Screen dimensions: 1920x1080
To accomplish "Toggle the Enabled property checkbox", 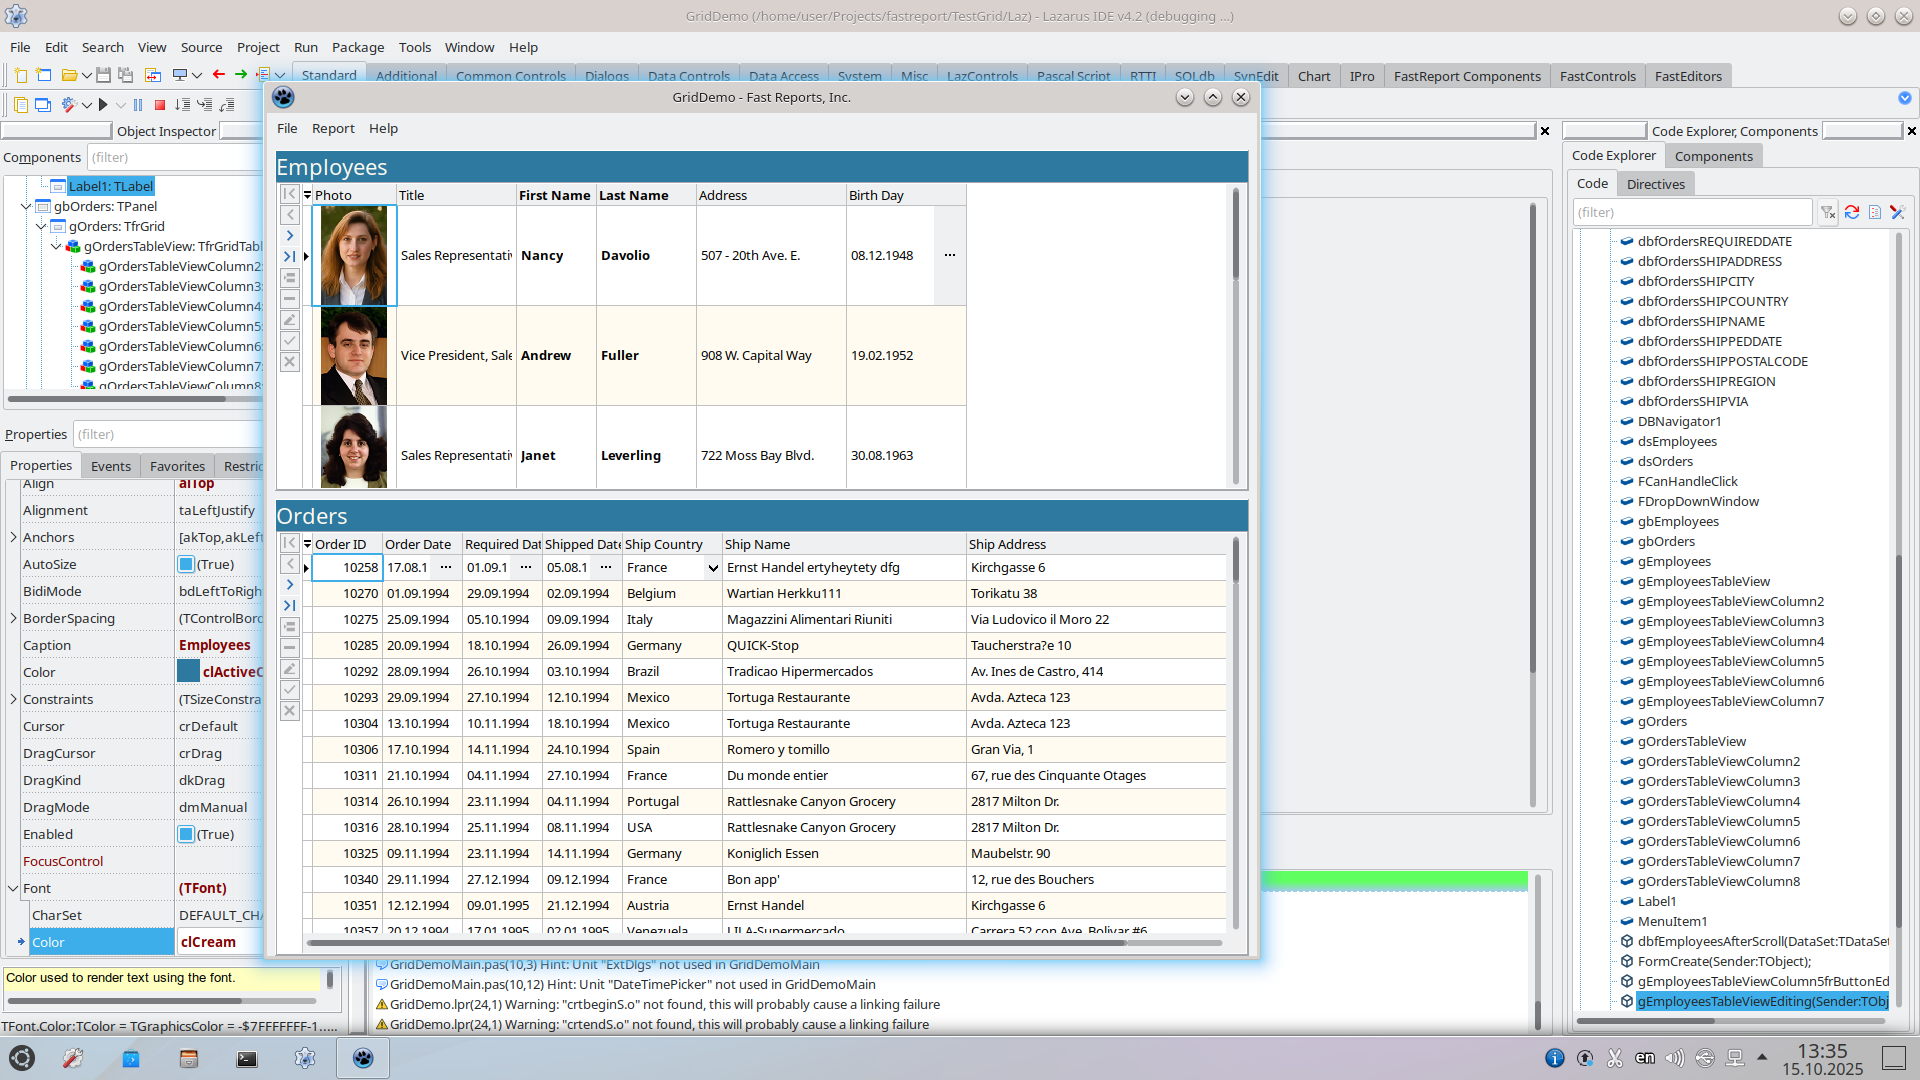I will pos(186,835).
